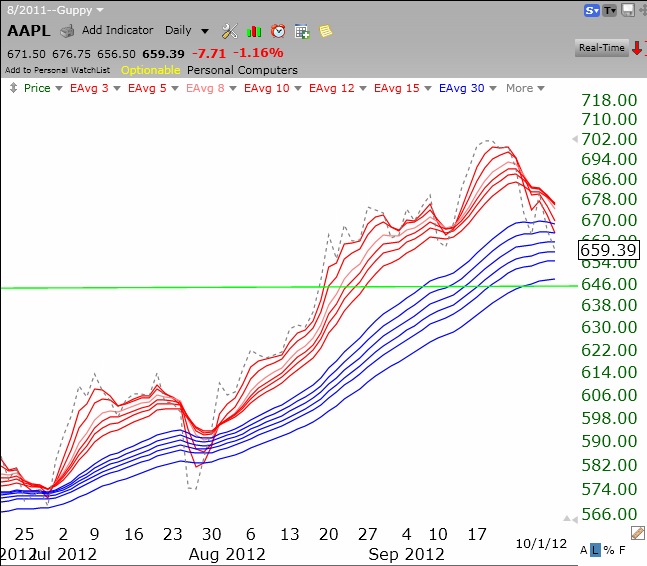Select the % percent scale option

click(609, 550)
